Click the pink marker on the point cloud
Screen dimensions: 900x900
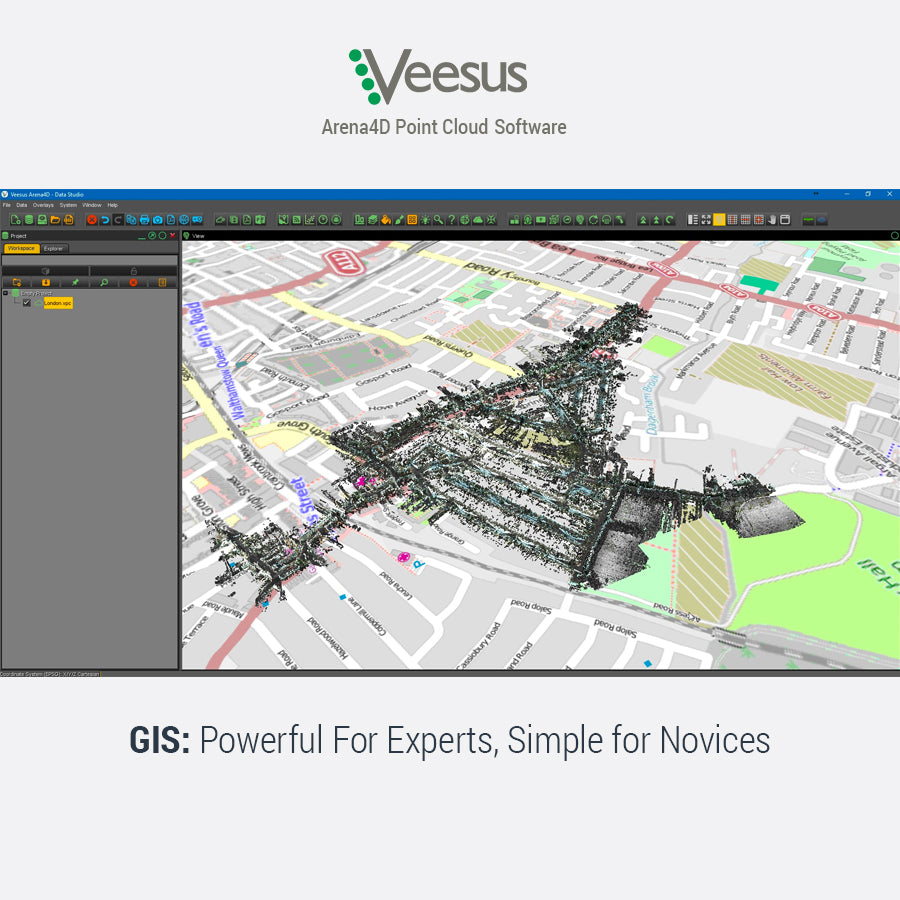(362, 480)
